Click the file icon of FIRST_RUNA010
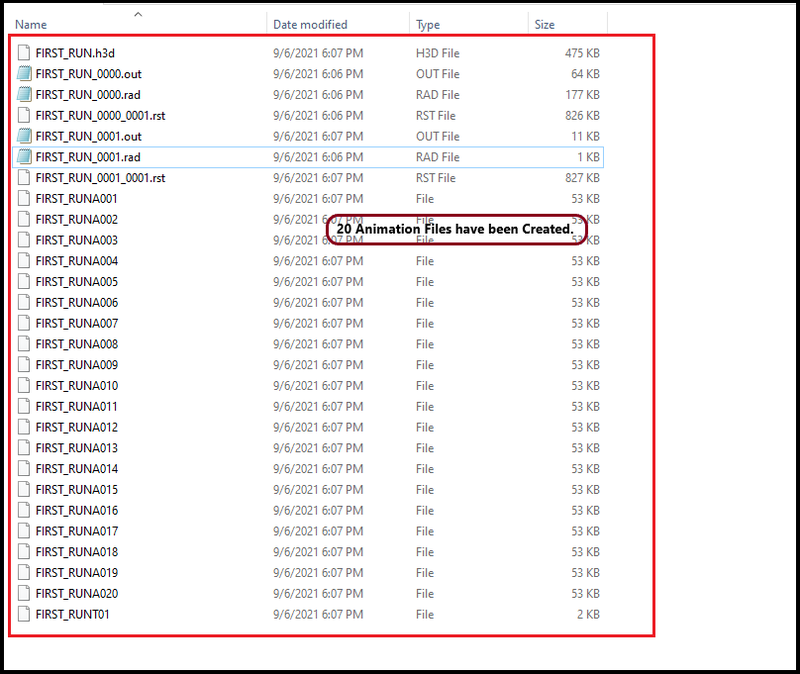Screen dimensions: 800x674 point(24,386)
